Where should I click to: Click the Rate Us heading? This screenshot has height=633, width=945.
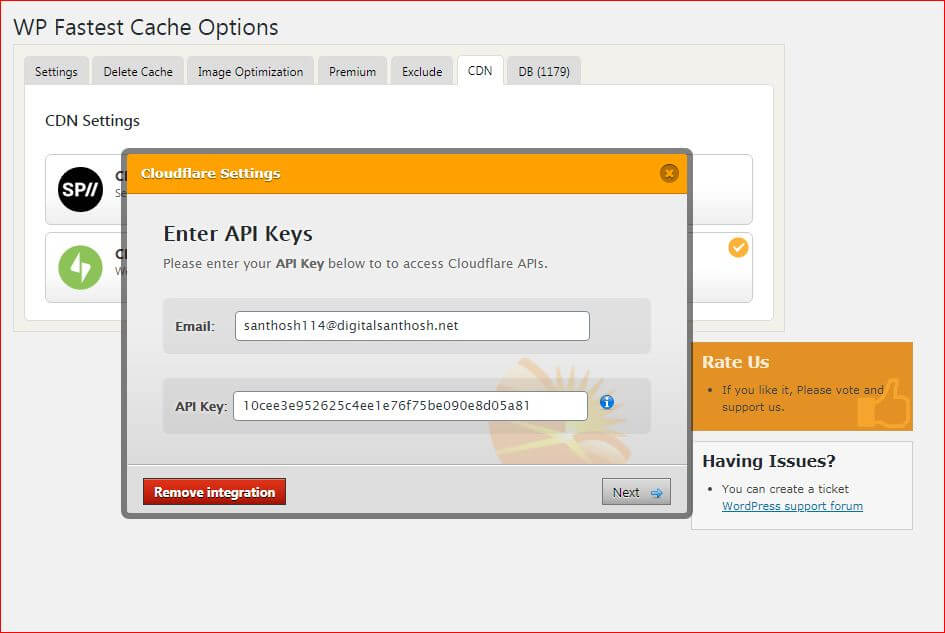(x=735, y=362)
